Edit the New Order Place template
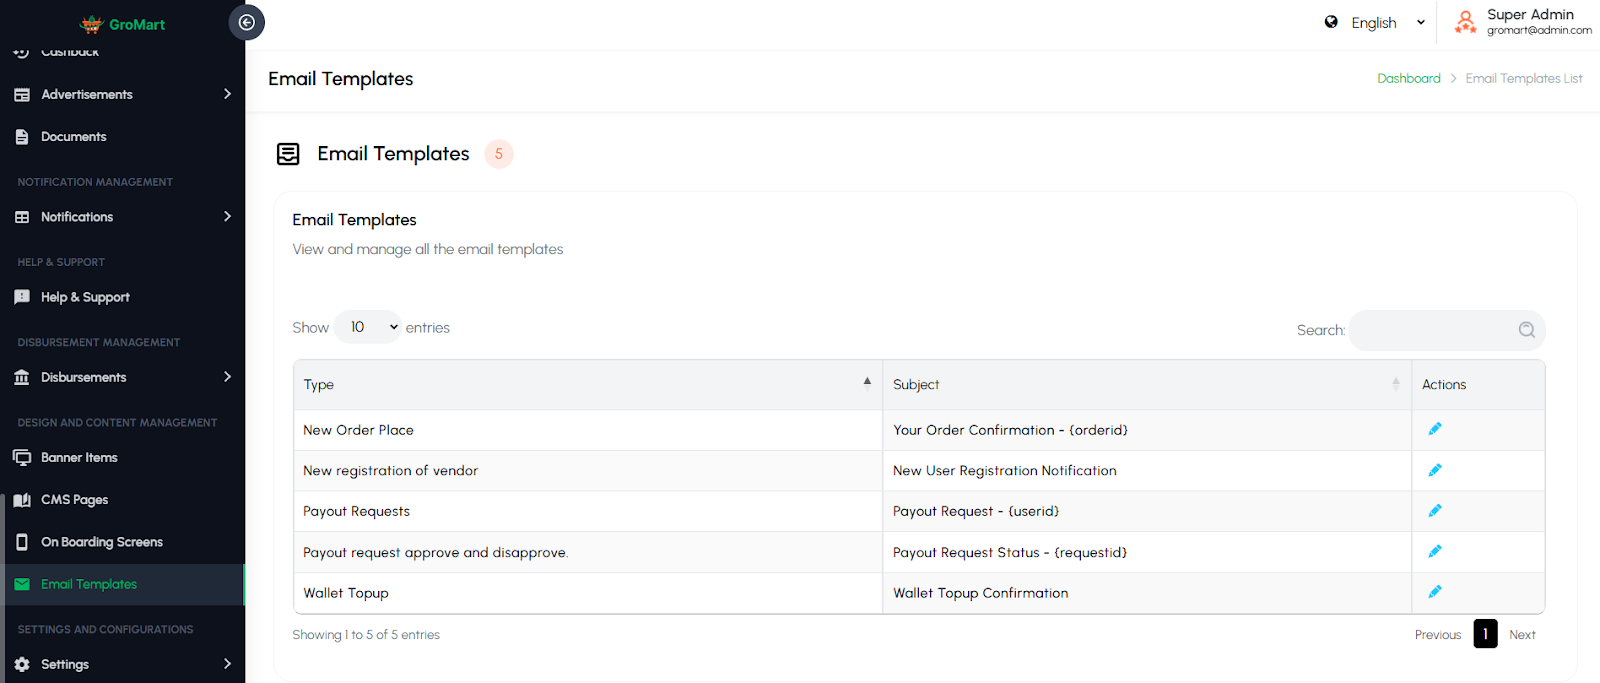The image size is (1600, 683). point(1435,429)
